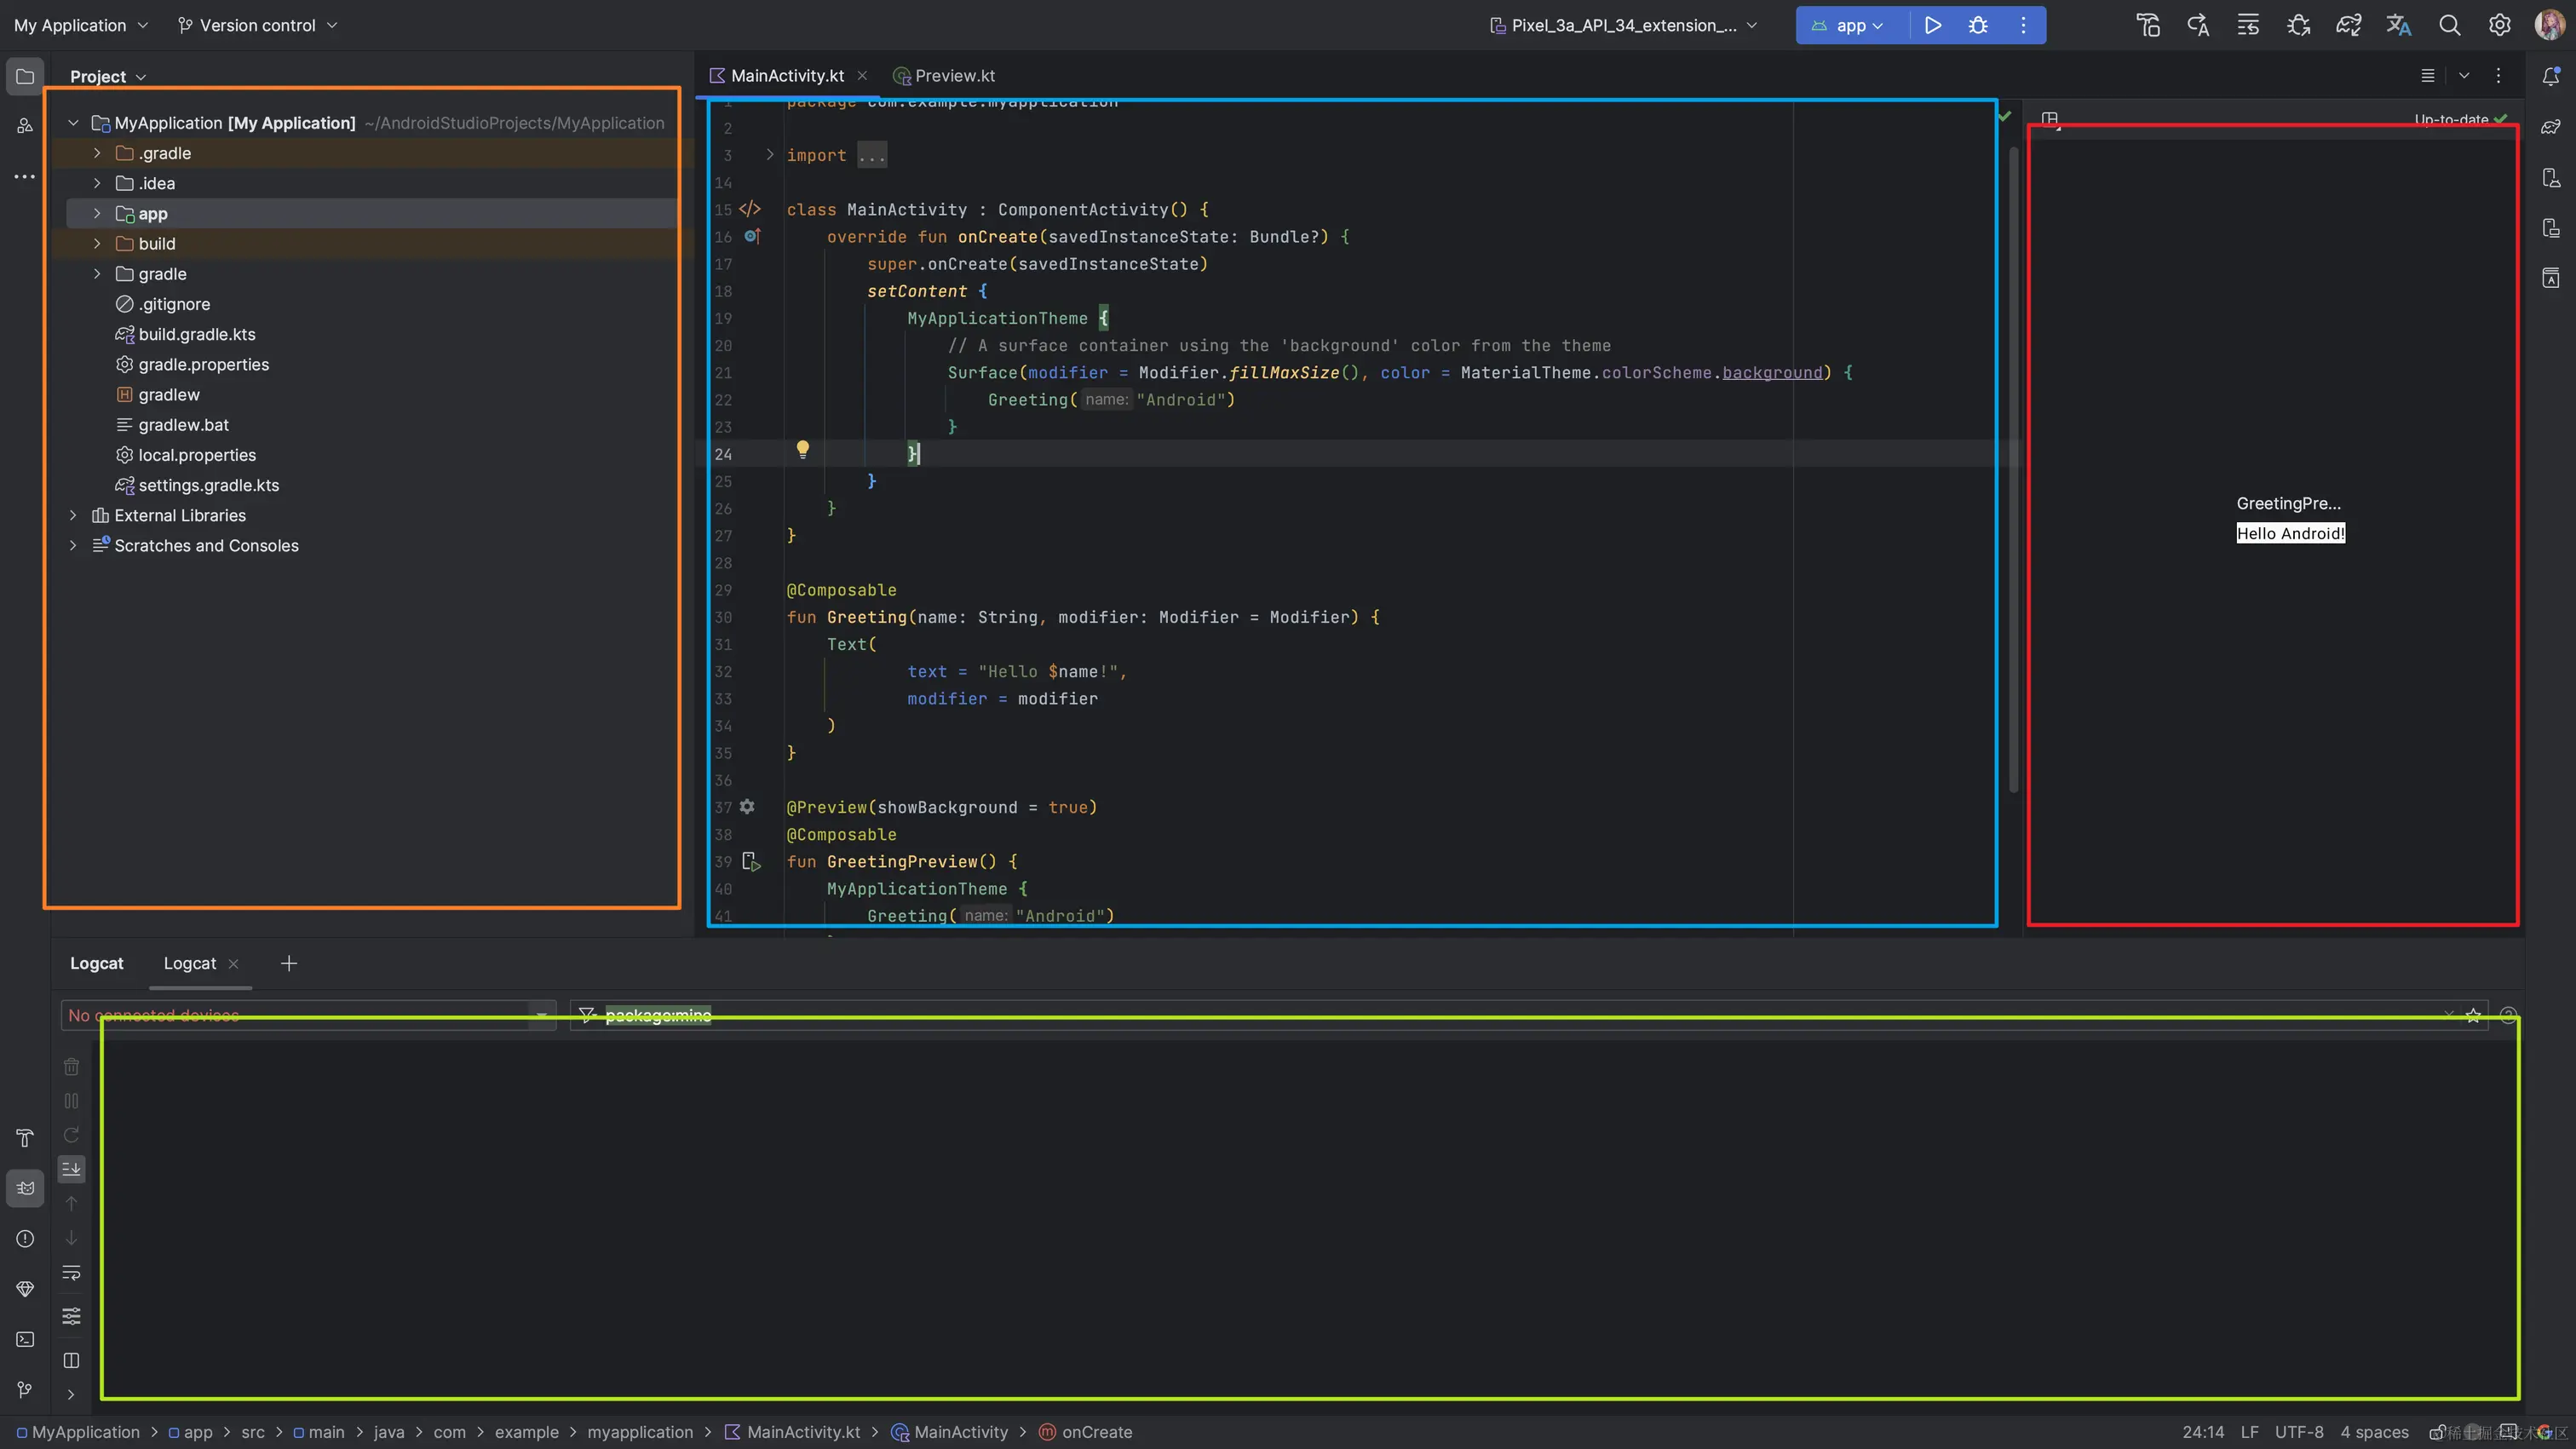
Task: Open the Version control menu
Action: coord(257,25)
